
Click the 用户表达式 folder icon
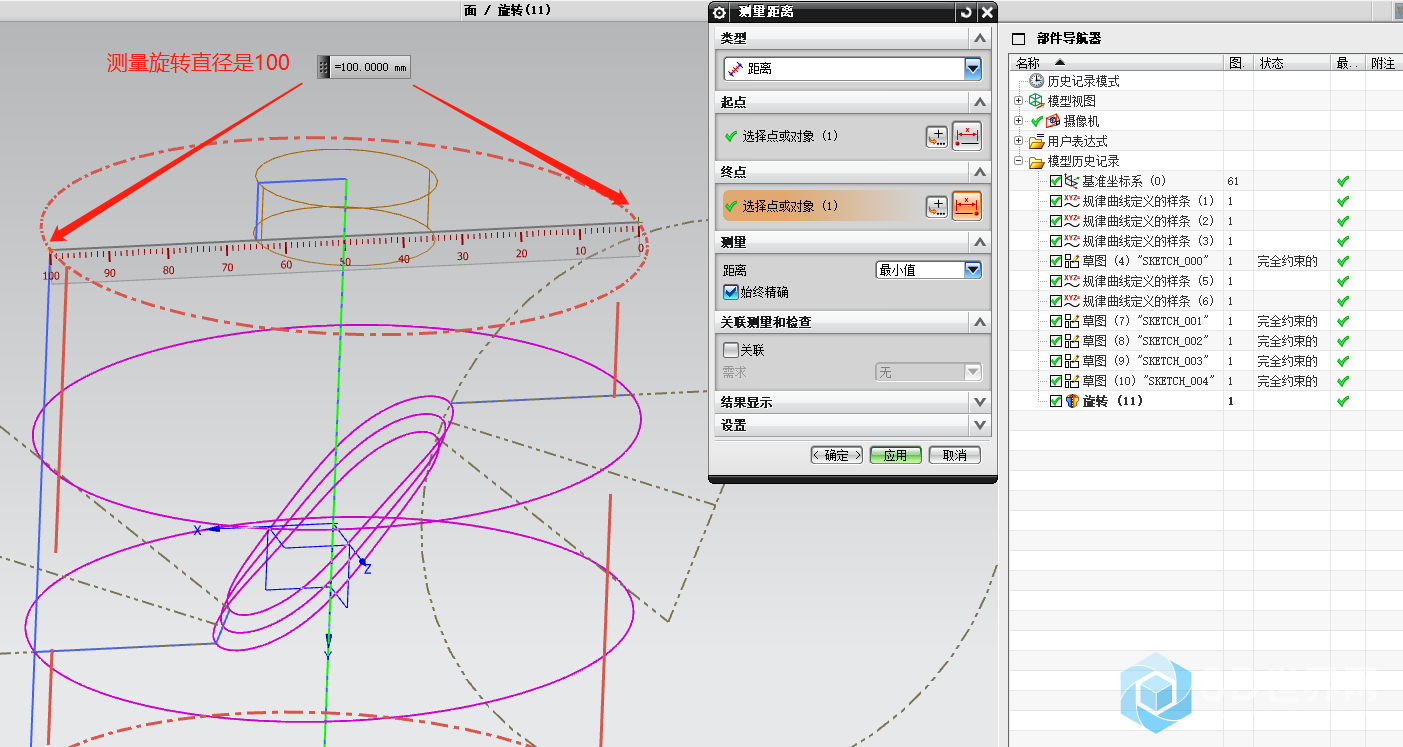click(1036, 141)
